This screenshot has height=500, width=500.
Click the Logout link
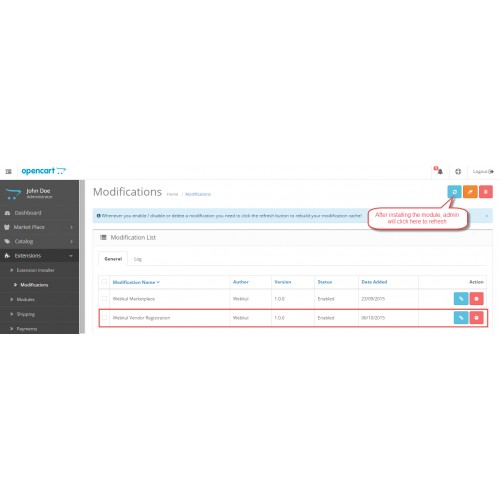[483, 172]
